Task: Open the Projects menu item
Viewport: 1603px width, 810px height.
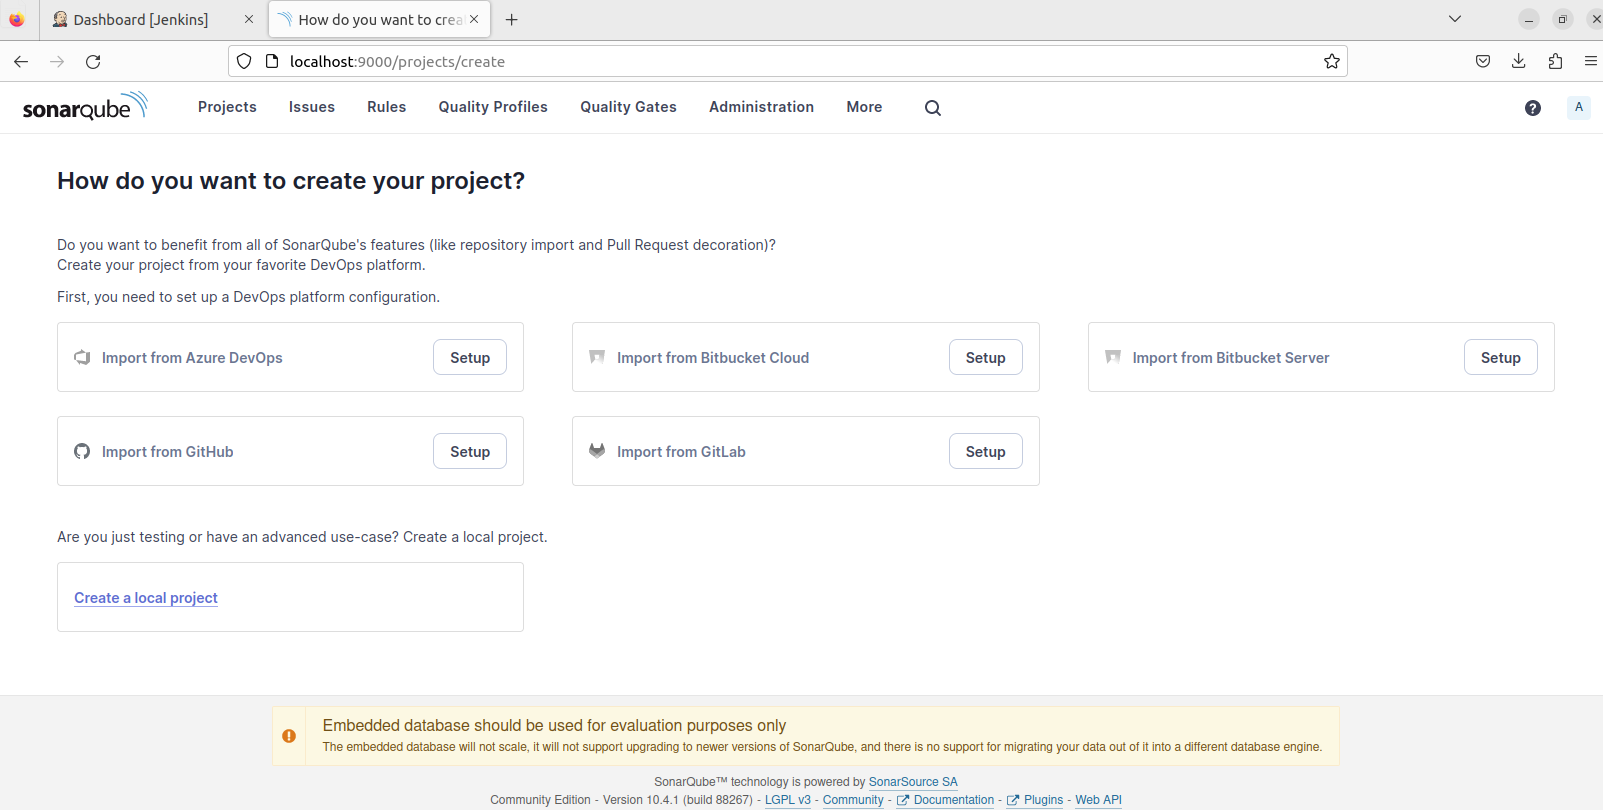Action: click(227, 107)
